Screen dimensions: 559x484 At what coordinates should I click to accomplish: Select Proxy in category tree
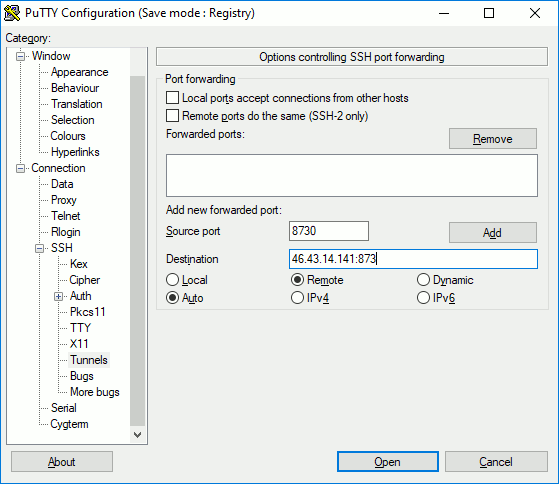tap(64, 200)
